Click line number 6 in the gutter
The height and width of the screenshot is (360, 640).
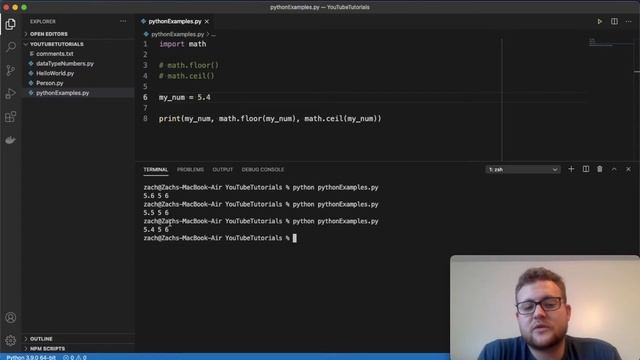click(x=145, y=97)
